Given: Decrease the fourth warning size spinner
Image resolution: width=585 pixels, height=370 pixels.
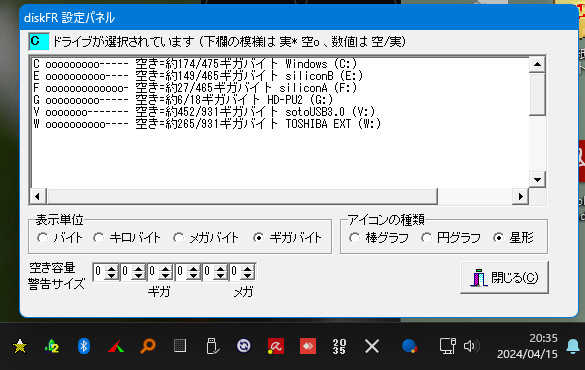Looking at the screenshot, I should [193, 276].
